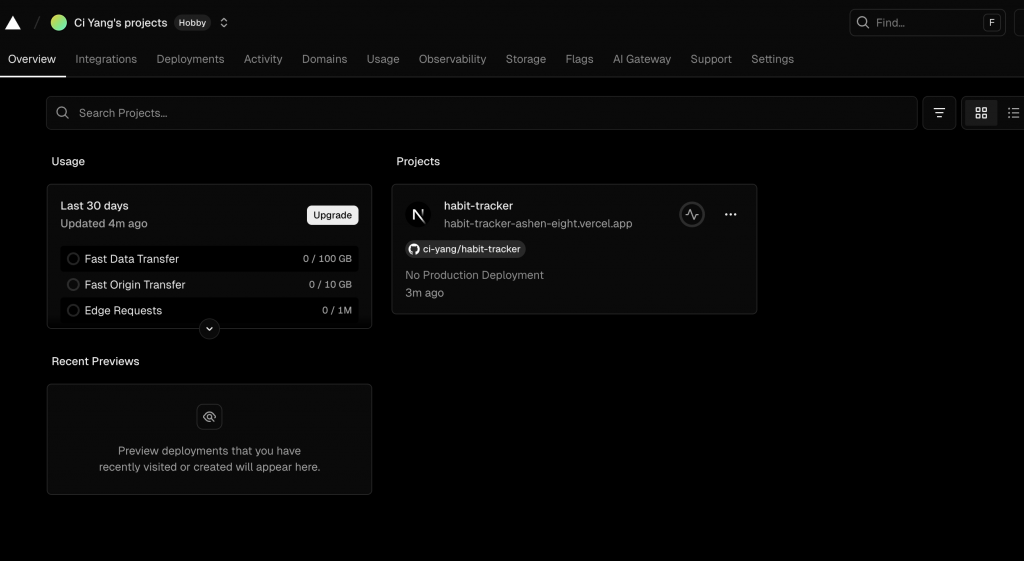Select the Edge Requests usage row
This screenshot has width=1024, height=561.
[x=209, y=310]
